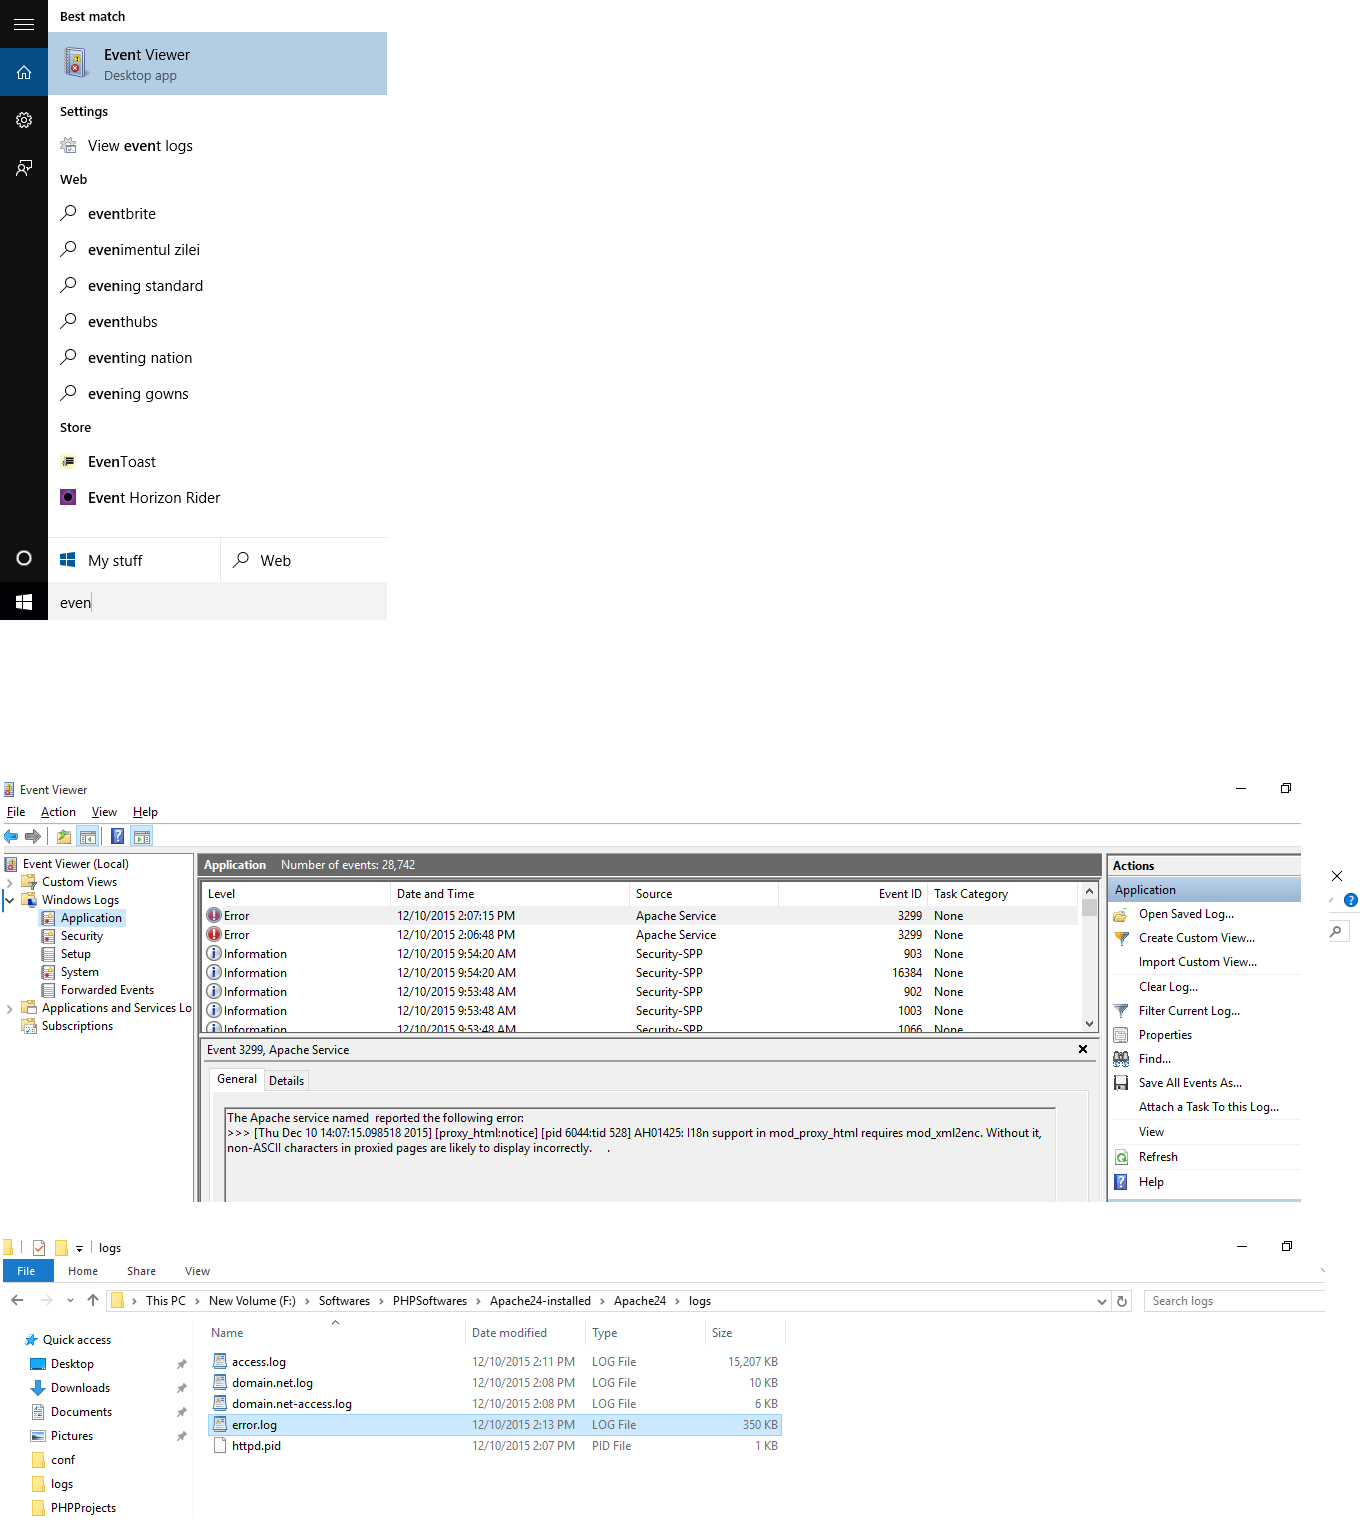The width and height of the screenshot is (1360, 1527).
Task: Expand Applications and Services Logs node
Action: coord(8,1007)
